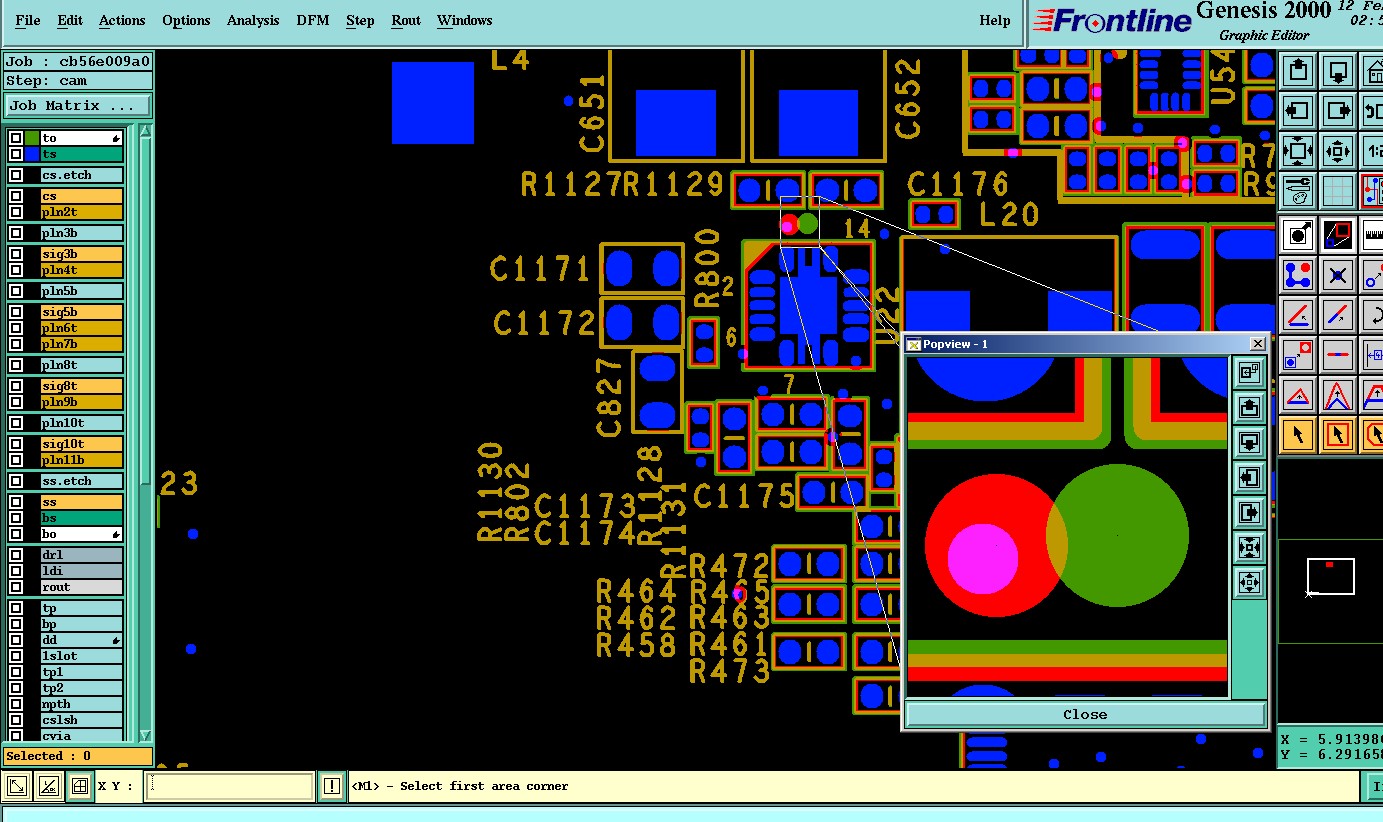Image resolution: width=1383 pixels, height=822 pixels.
Task: Click Popview zoom-in icon
Action: pos(1249,548)
